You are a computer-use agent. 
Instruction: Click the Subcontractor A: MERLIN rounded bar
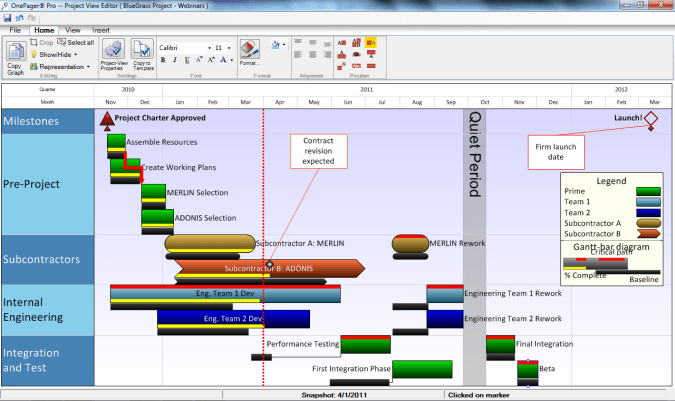[210, 243]
